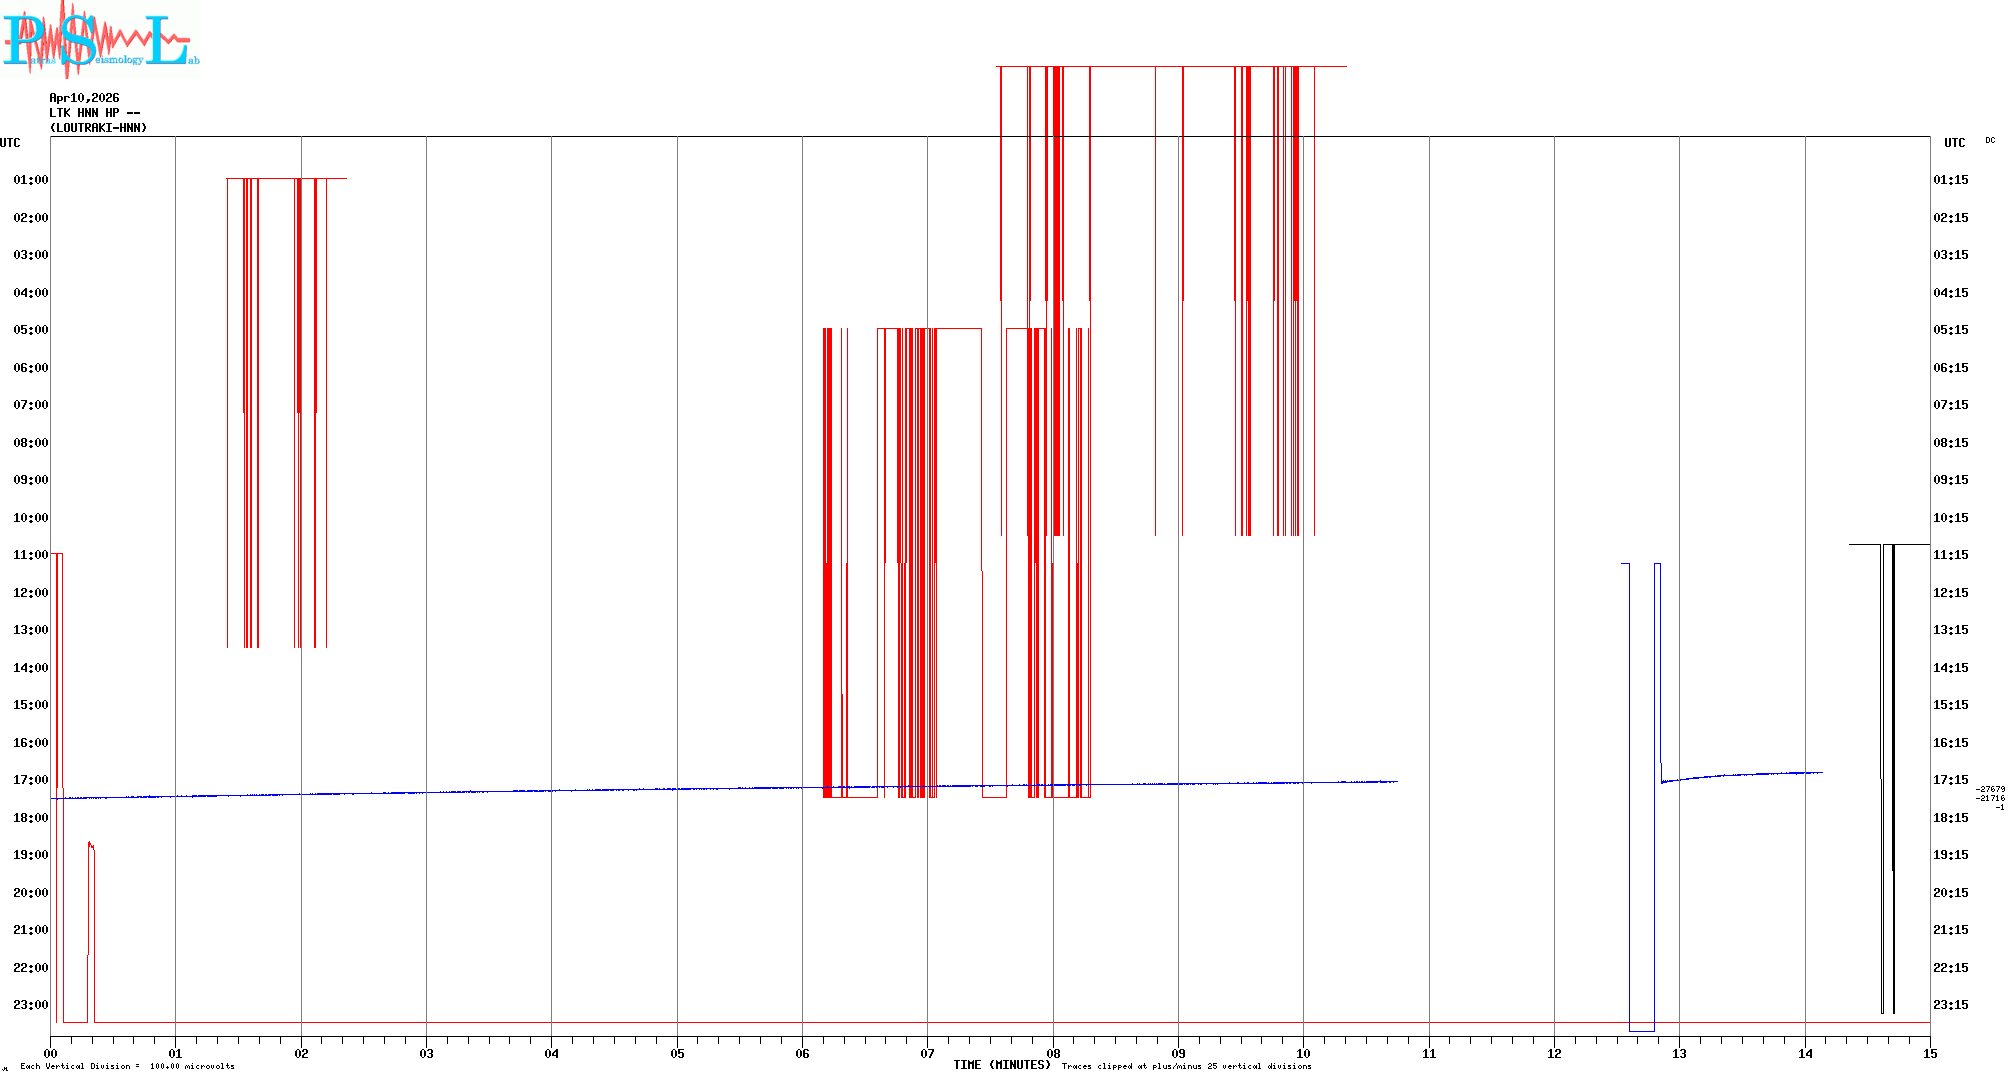Click minute tick 13 on bottom axis
The image size is (2010, 1080).
click(1679, 1053)
